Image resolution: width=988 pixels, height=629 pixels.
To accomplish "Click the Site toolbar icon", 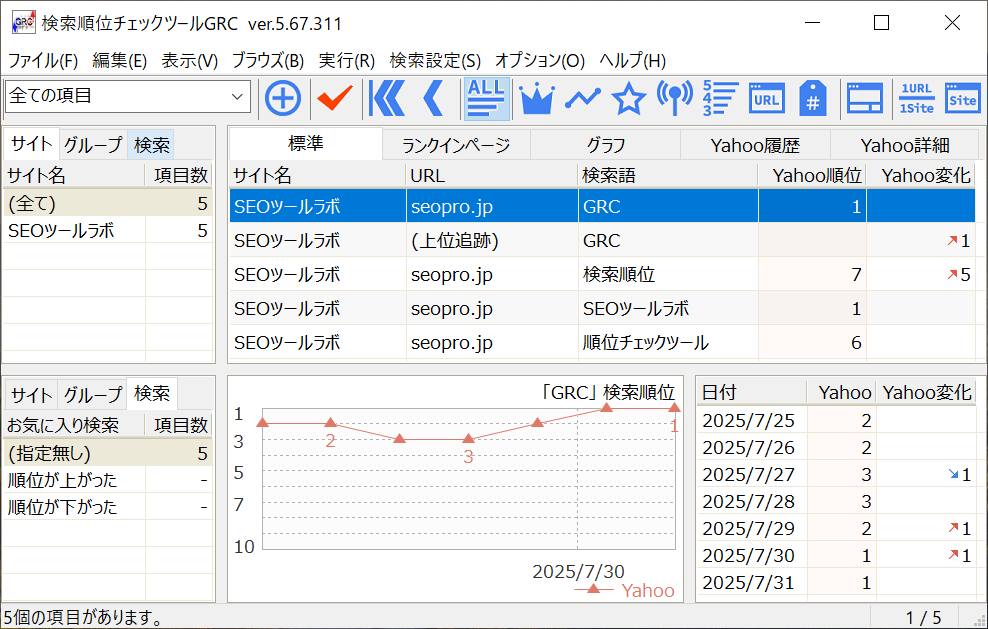I will coord(963,98).
